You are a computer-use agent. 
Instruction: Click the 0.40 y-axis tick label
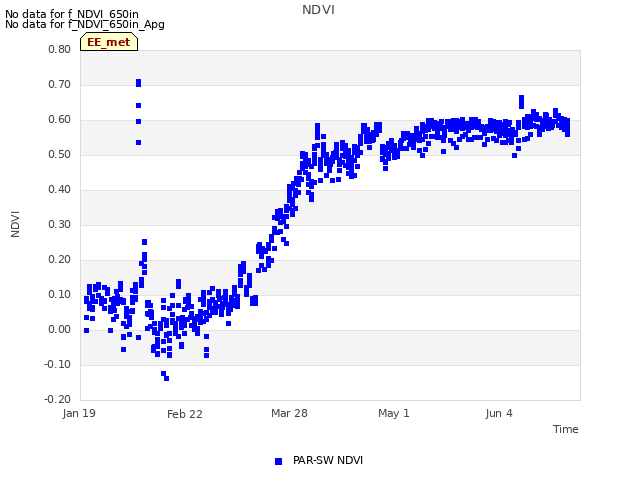60,189
